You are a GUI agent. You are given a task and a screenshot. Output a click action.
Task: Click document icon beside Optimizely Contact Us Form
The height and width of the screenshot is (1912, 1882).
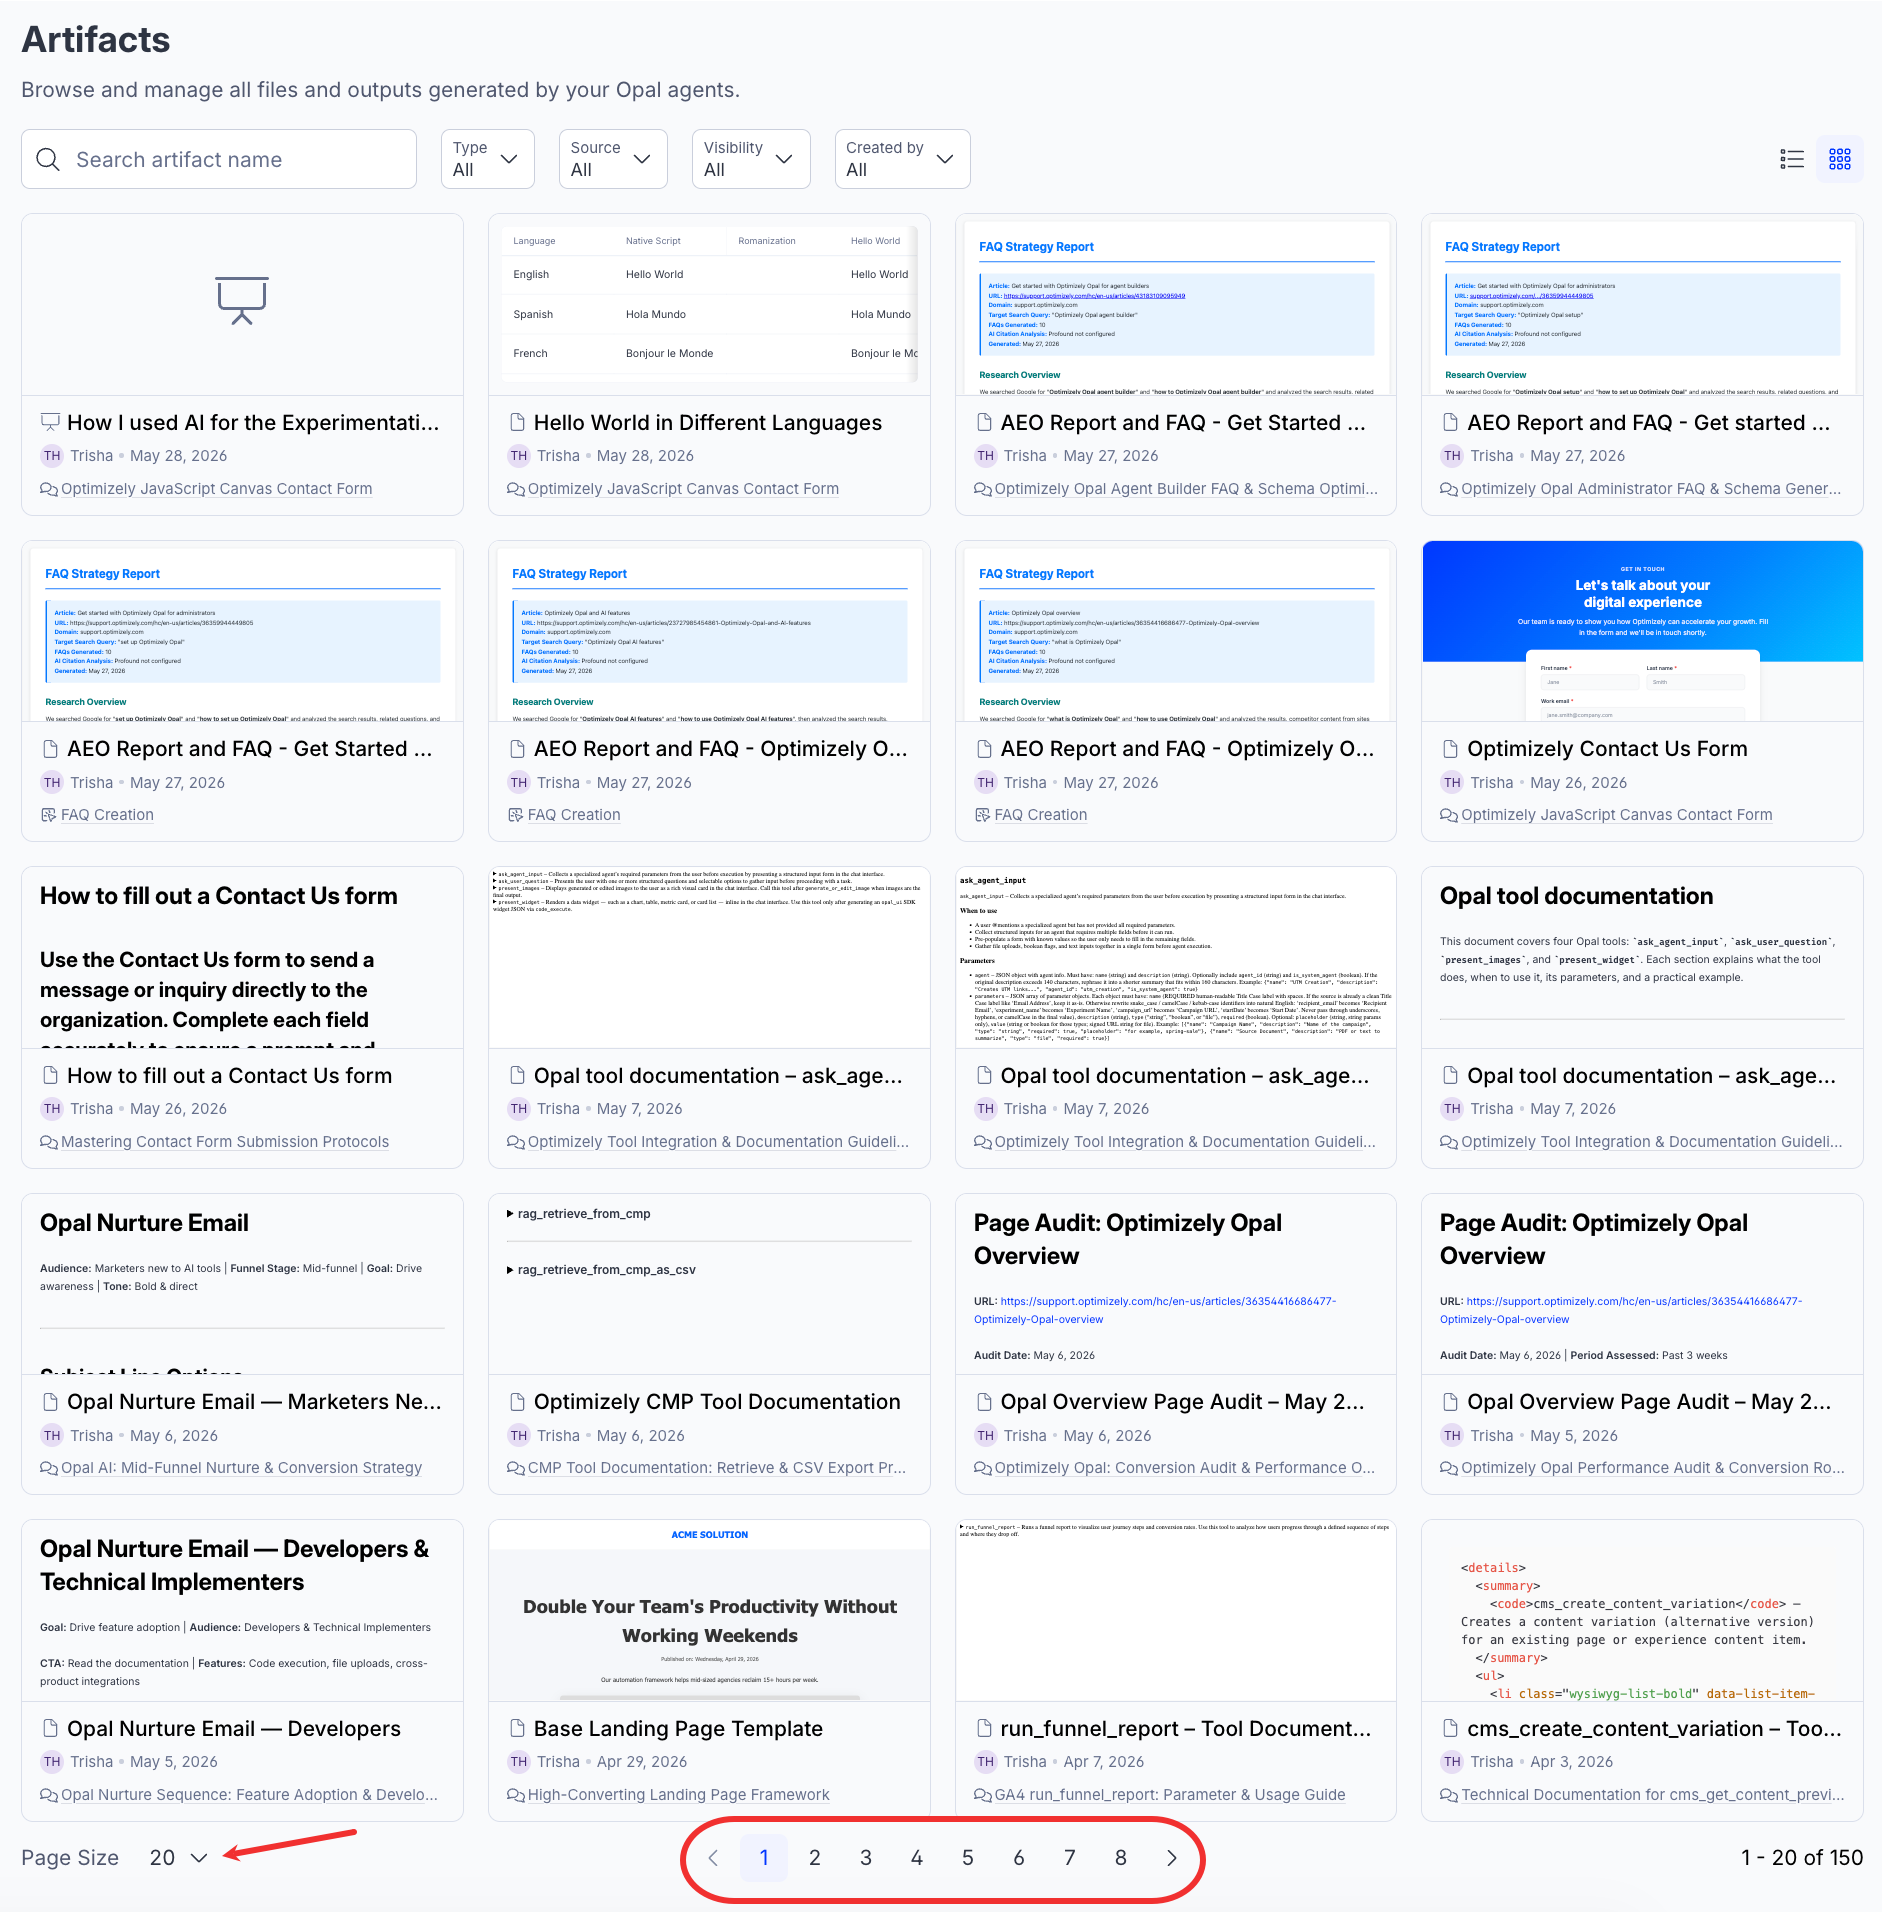[x=1451, y=749]
